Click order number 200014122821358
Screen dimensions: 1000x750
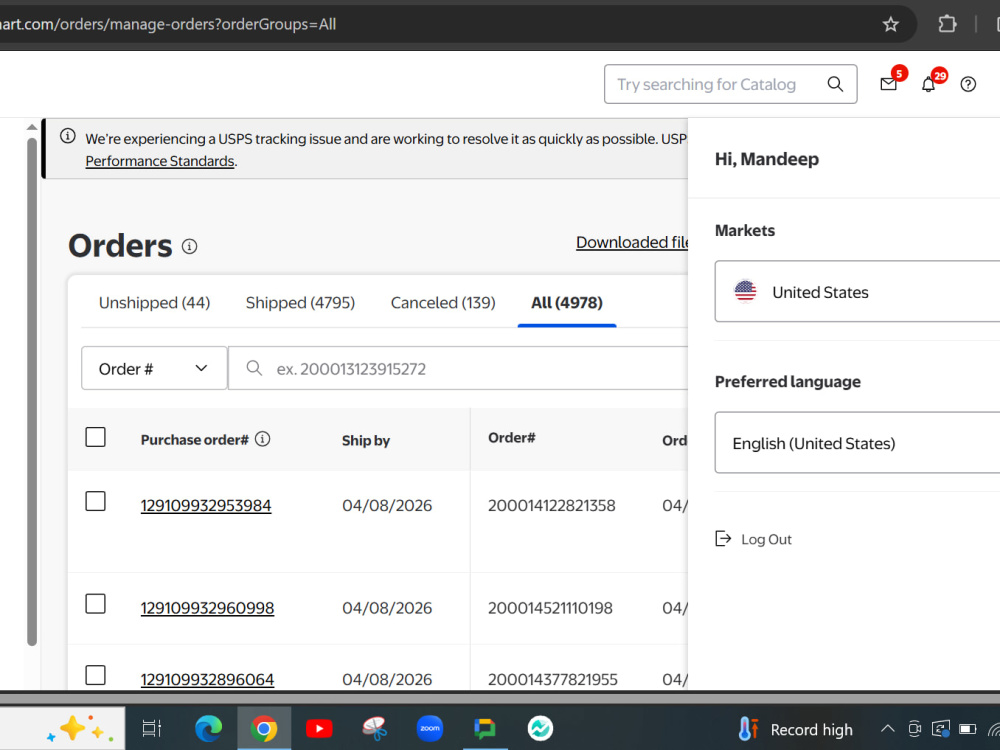pos(552,505)
